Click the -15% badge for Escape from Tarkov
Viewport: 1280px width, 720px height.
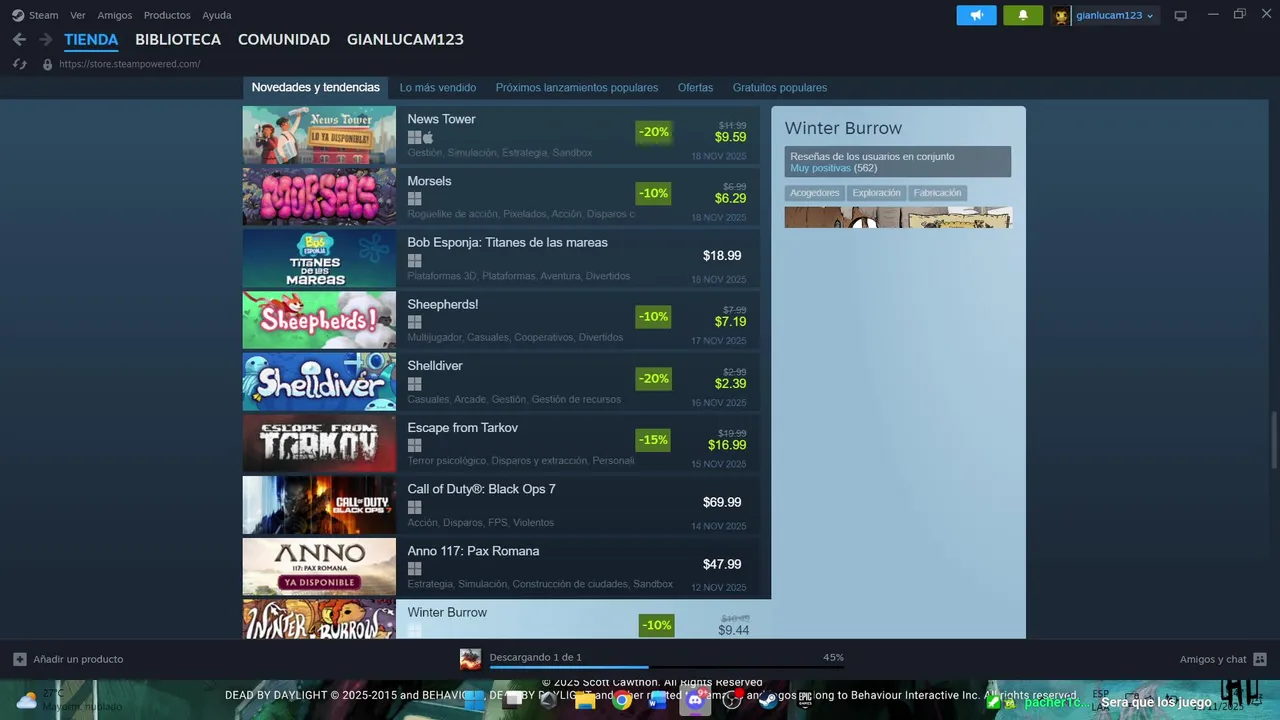click(653, 440)
